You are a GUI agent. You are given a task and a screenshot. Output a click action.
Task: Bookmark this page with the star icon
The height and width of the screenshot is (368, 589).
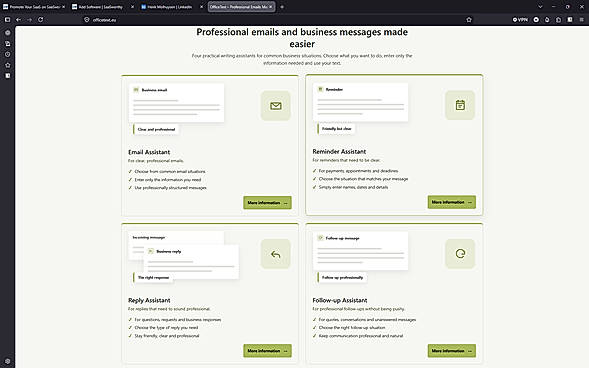coord(469,20)
